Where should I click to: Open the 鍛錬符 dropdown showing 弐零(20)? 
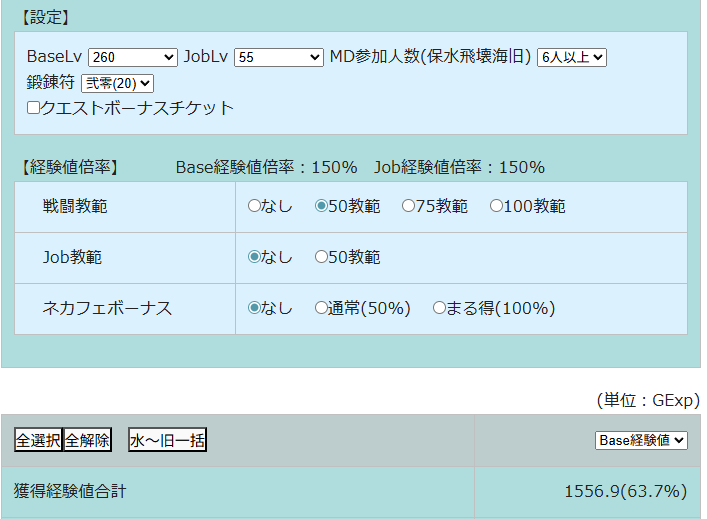[x=117, y=84]
